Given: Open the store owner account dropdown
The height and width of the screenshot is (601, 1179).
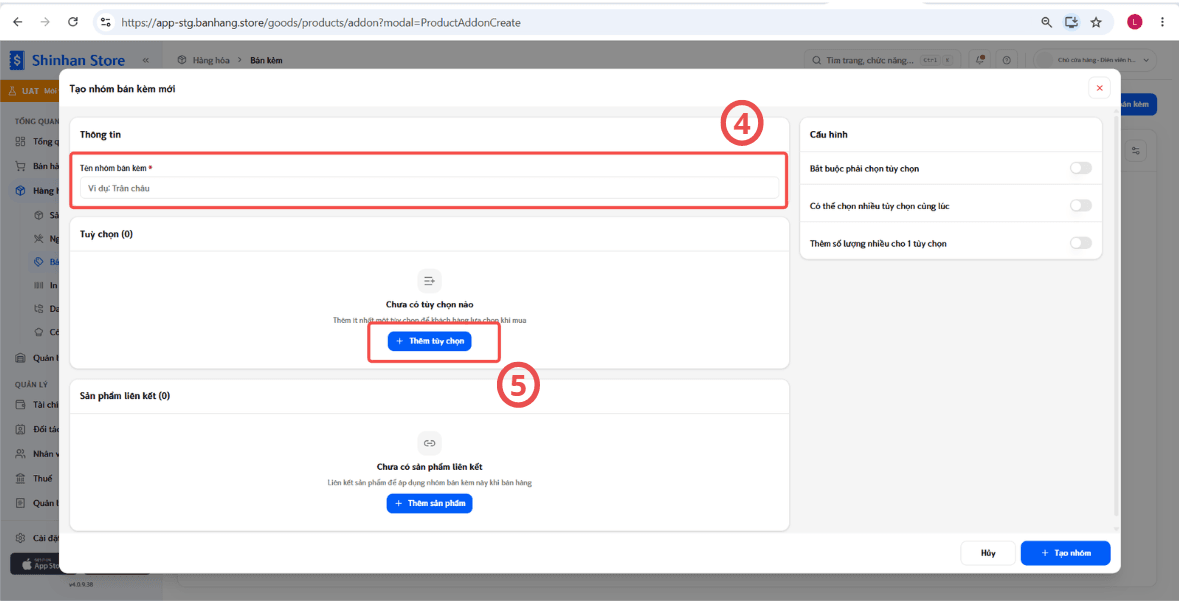Looking at the screenshot, I should tap(1096, 59).
